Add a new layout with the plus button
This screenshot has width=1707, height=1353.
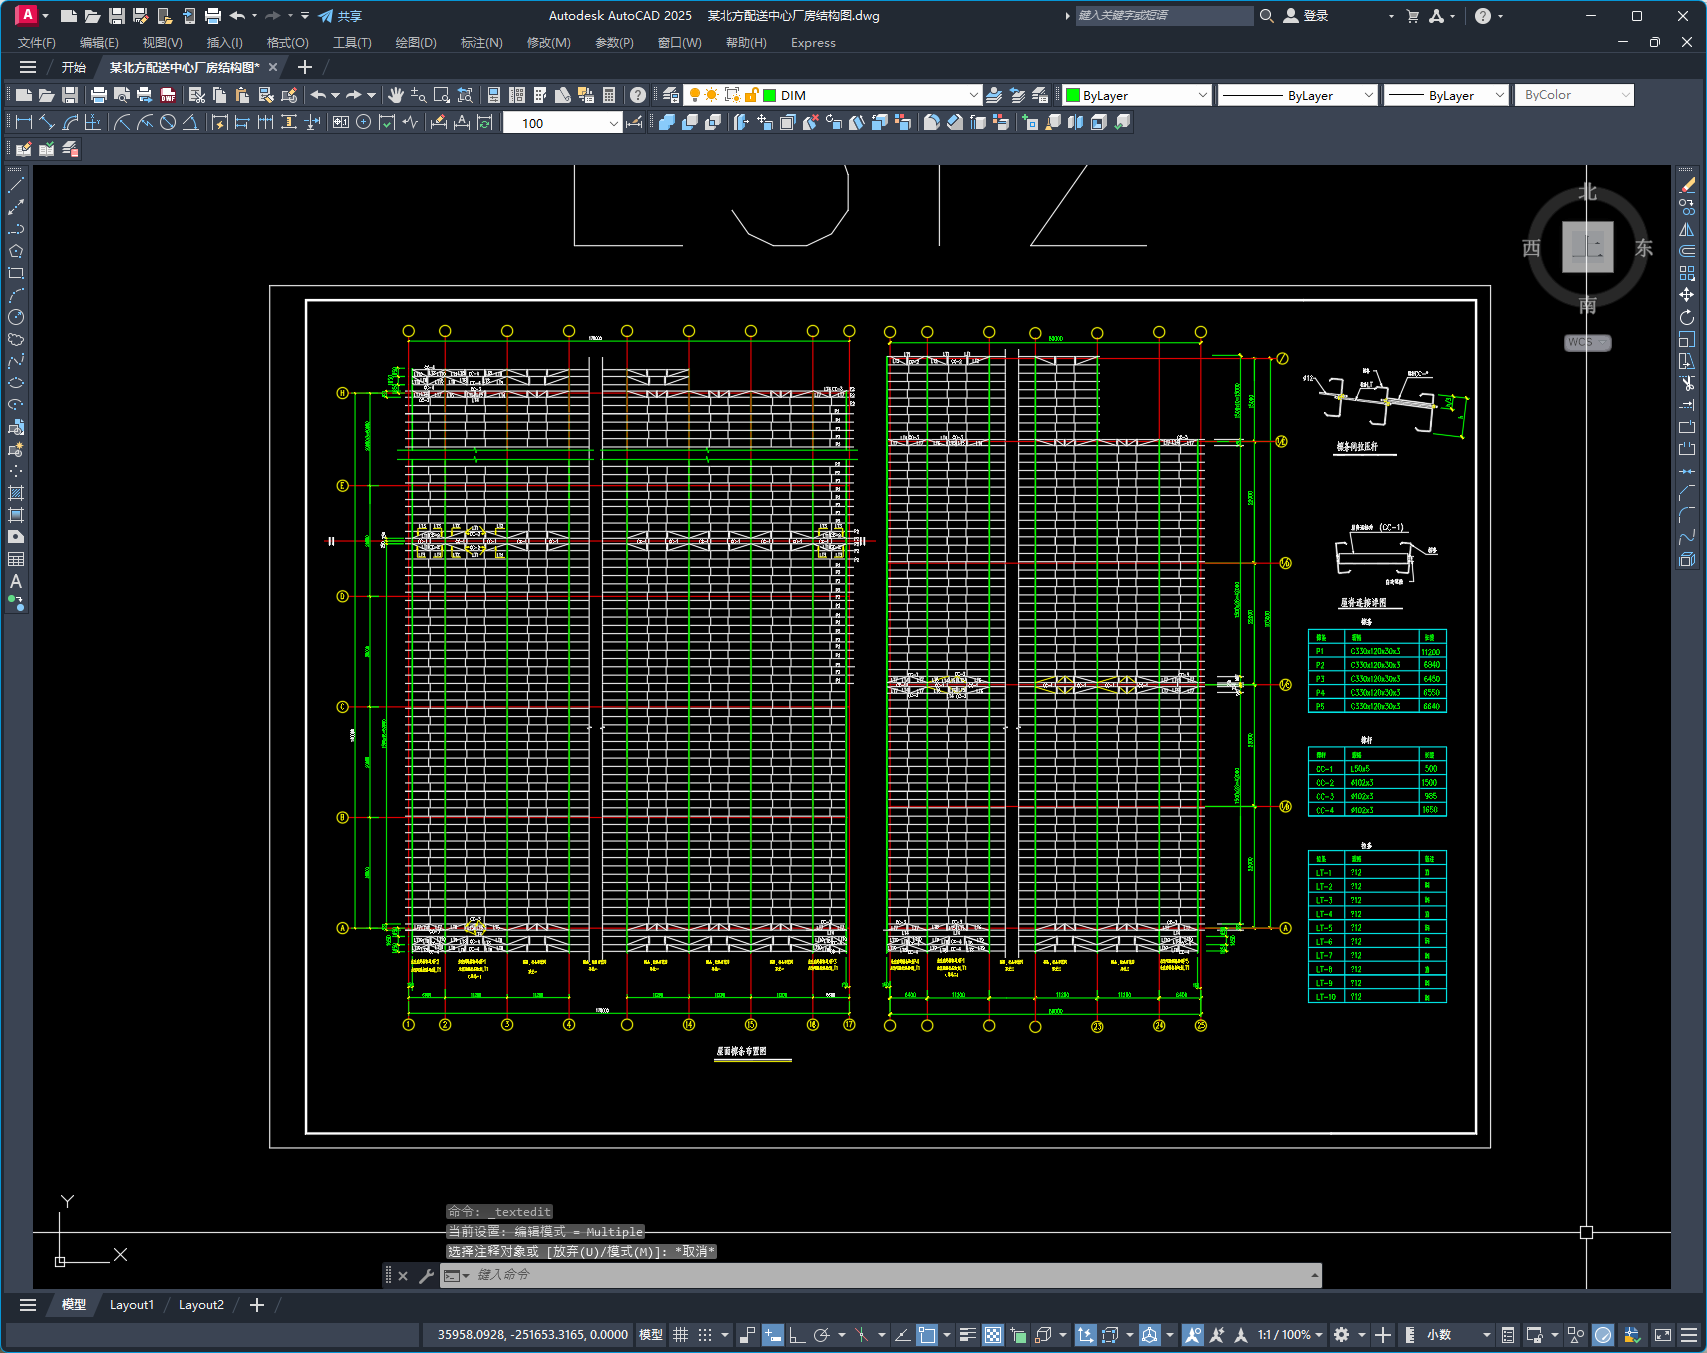[257, 1305]
